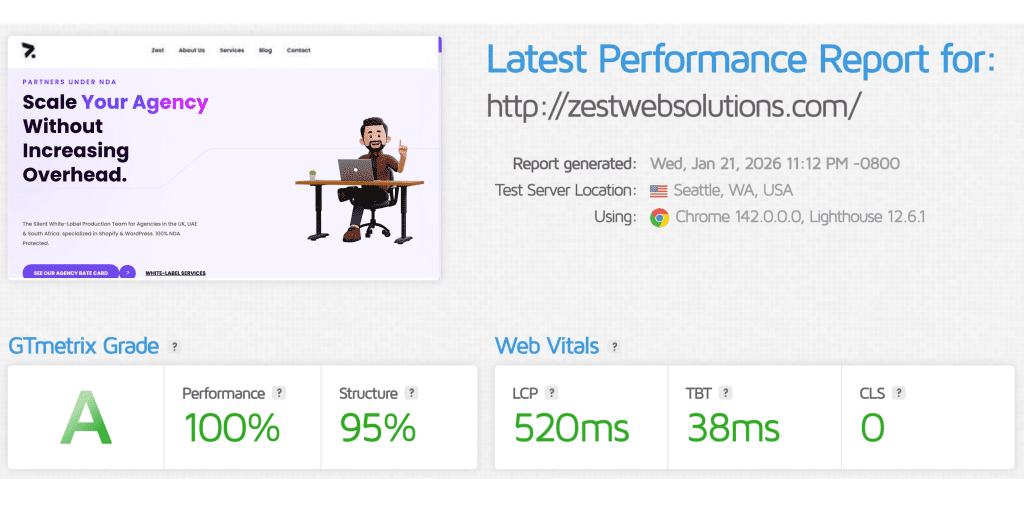Open the White-Label Services link
The width and height of the screenshot is (1024, 512).
tap(175, 272)
